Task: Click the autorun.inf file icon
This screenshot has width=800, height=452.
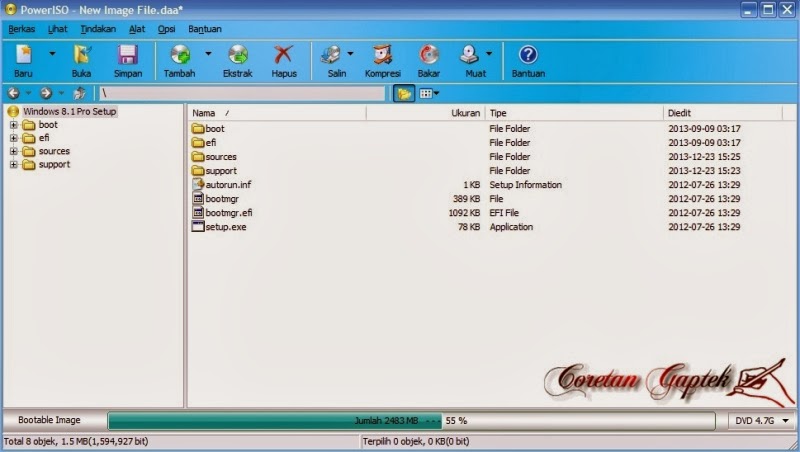Action: (x=198, y=184)
